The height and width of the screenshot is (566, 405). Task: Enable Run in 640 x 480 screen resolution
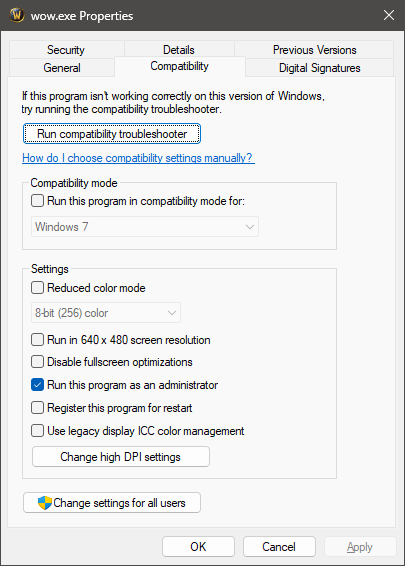(38, 340)
